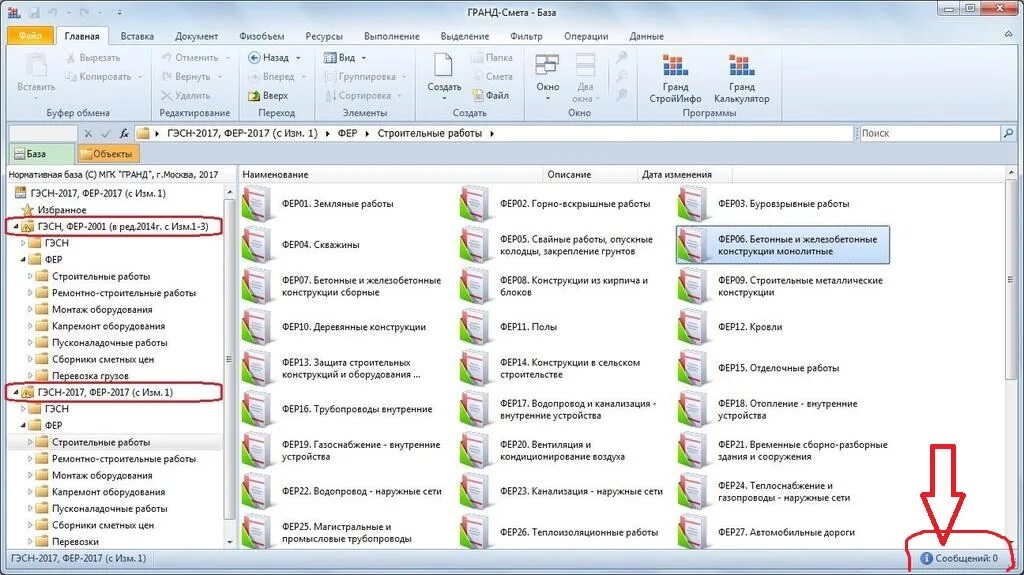
Task: Click Строительные работы breadcrumb segment
Action: coord(429,133)
